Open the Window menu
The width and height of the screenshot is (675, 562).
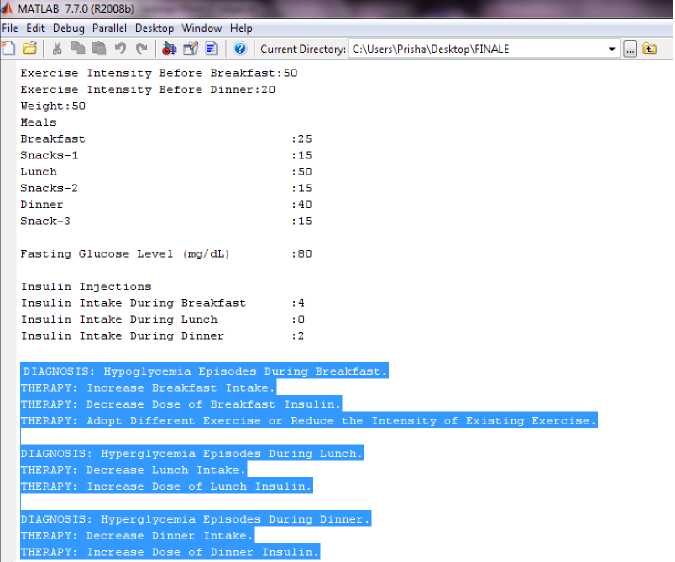coord(201,28)
